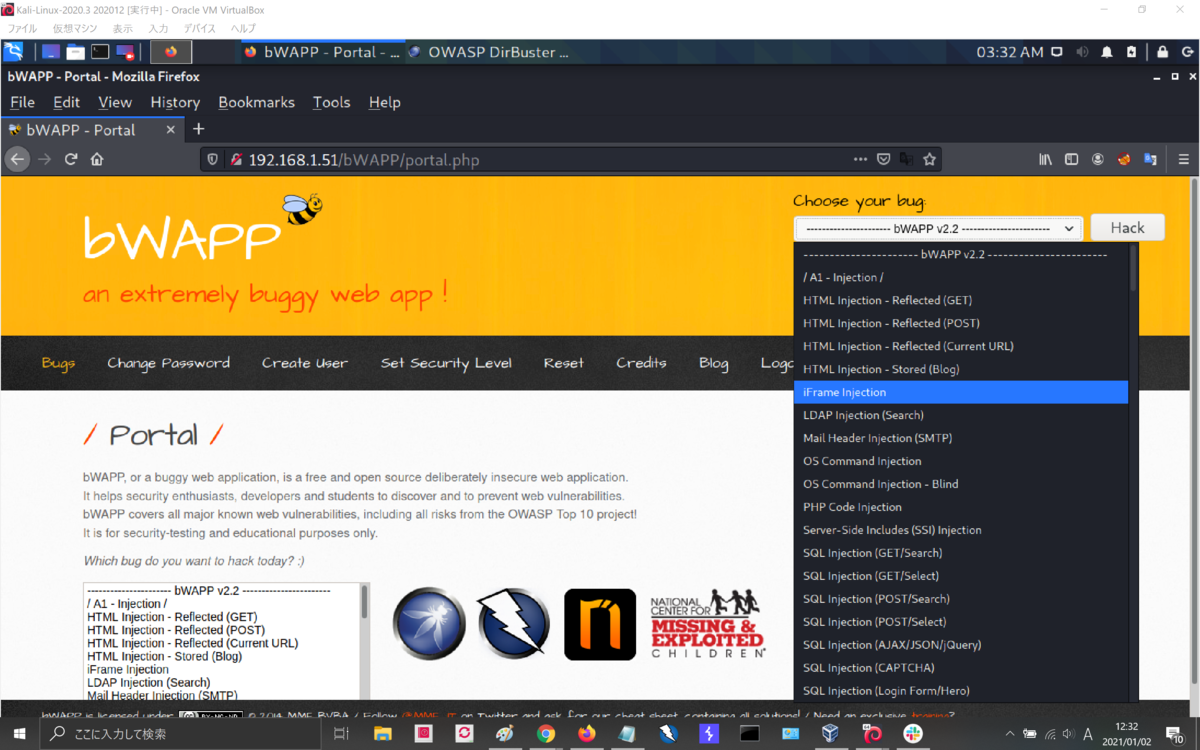The width and height of the screenshot is (1200, 750).
Task: Open the Firefox History menu
Action: tap(175, 102)
